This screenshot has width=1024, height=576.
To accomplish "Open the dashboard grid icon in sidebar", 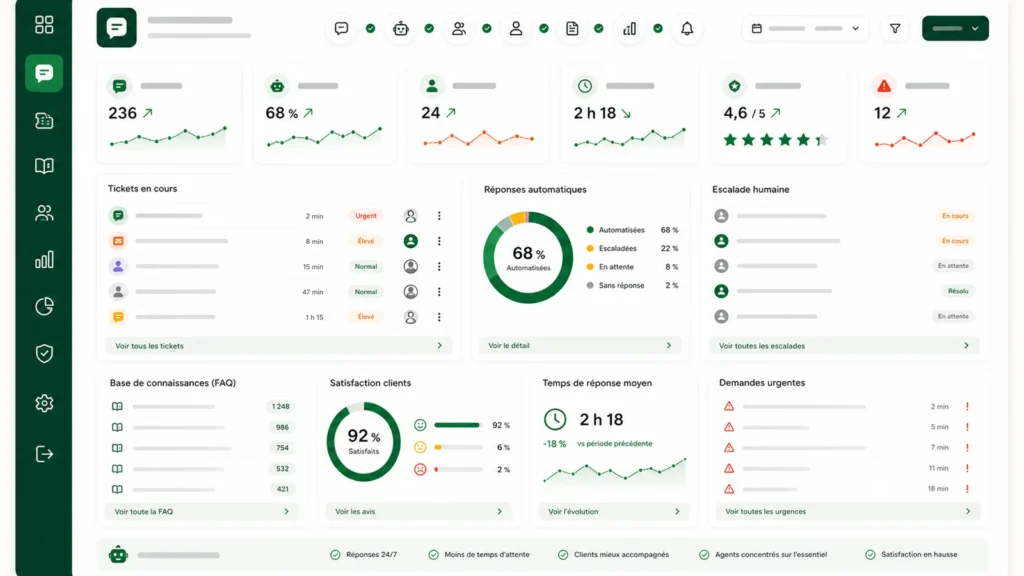I will (x=44, y=25).
